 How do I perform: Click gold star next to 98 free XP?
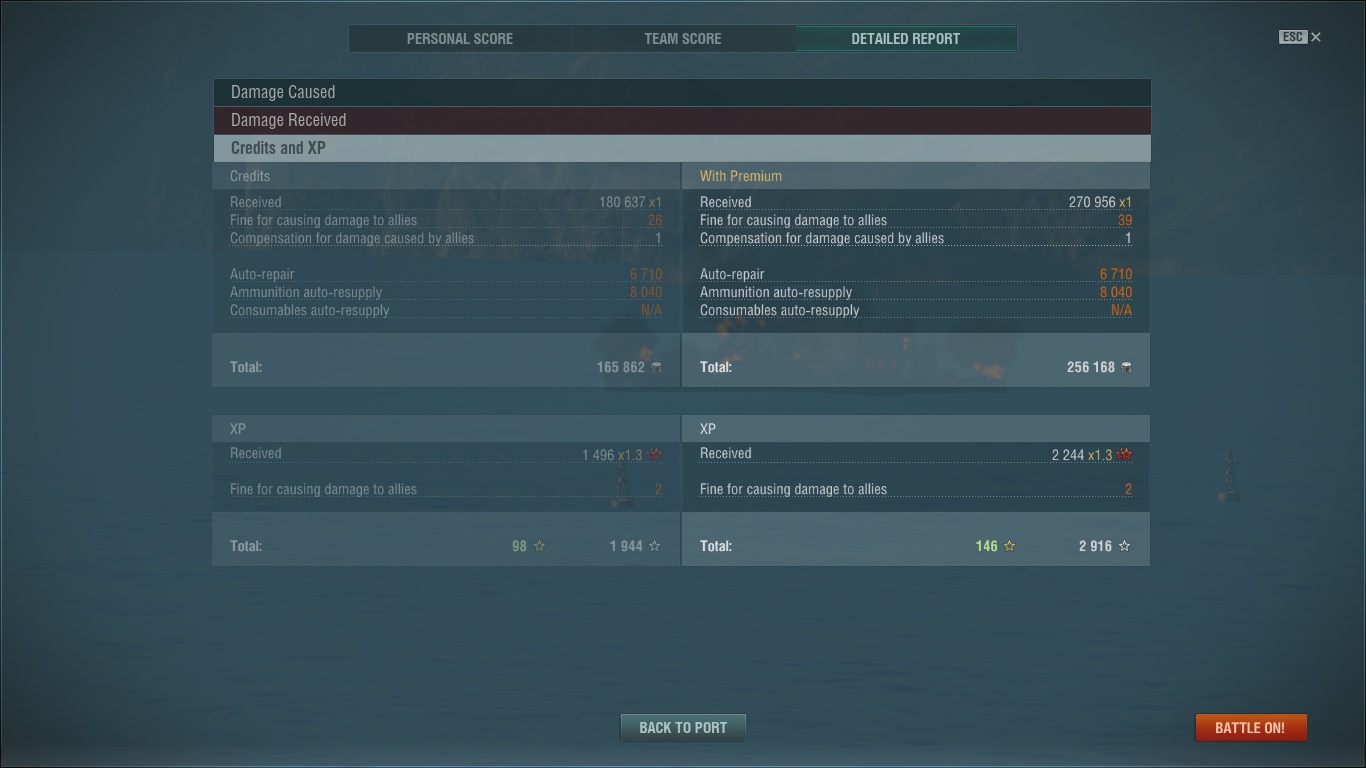(x=540, y=546)
